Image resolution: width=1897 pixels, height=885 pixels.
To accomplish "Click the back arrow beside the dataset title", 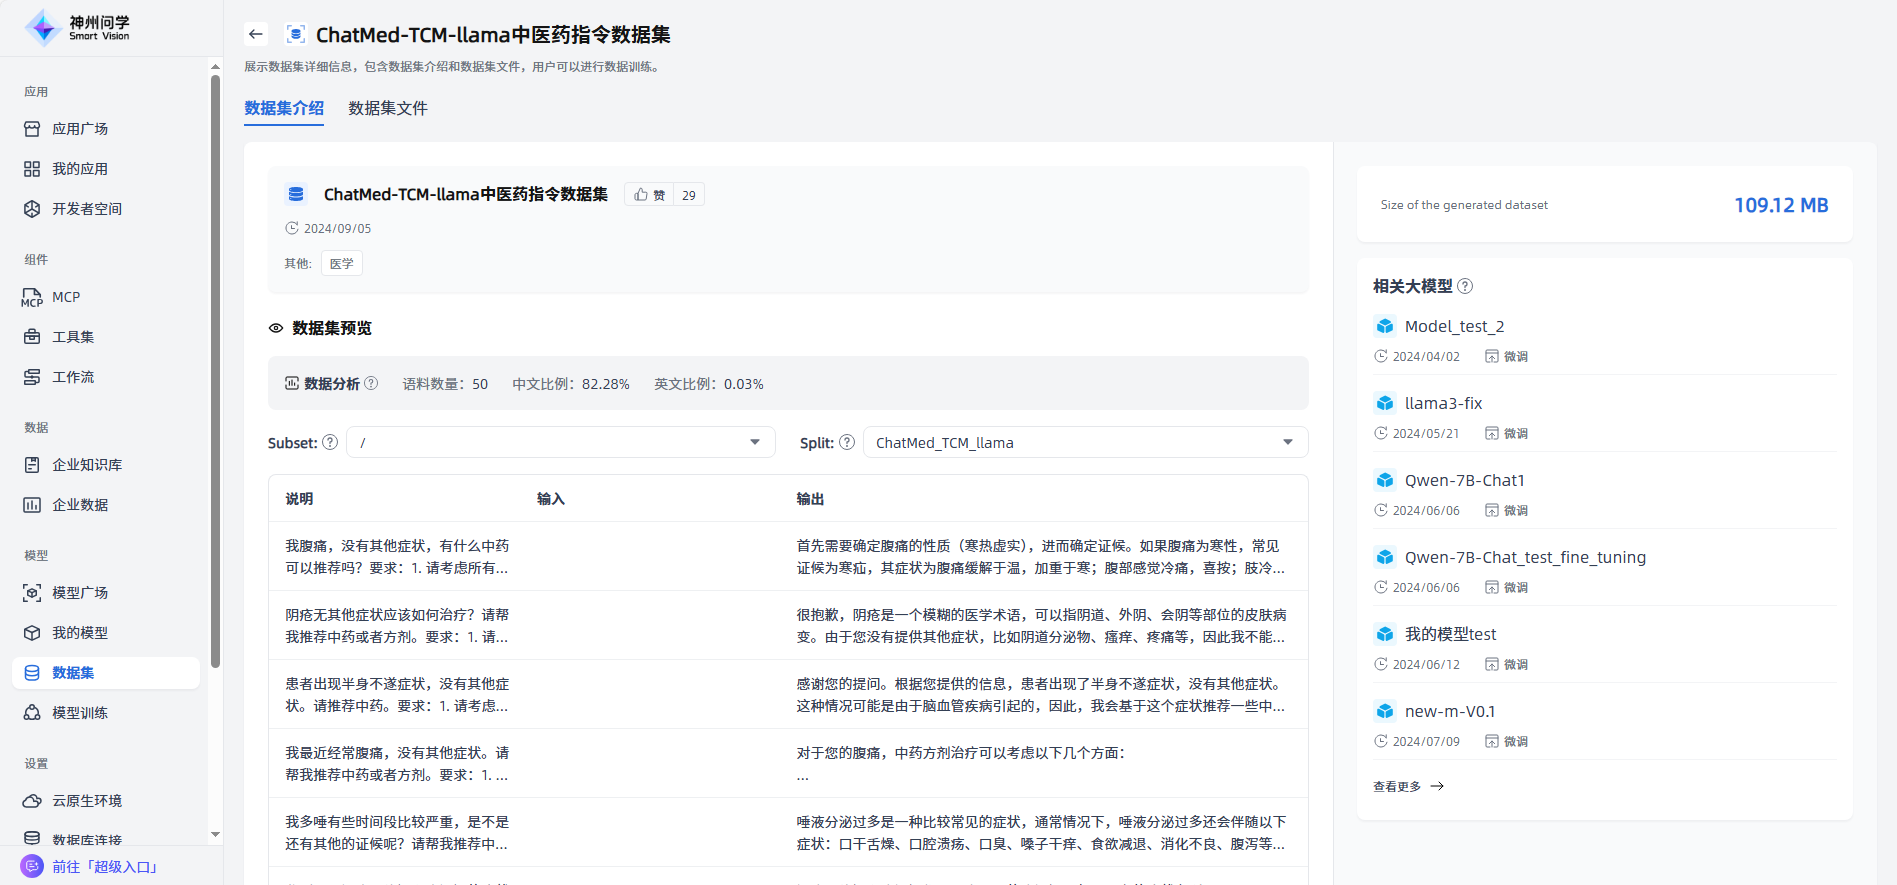I will [256, 34].
